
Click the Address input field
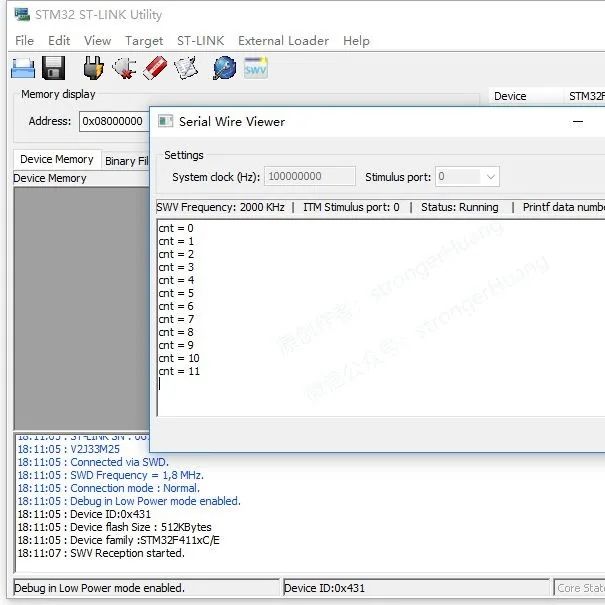pos(114,121)
